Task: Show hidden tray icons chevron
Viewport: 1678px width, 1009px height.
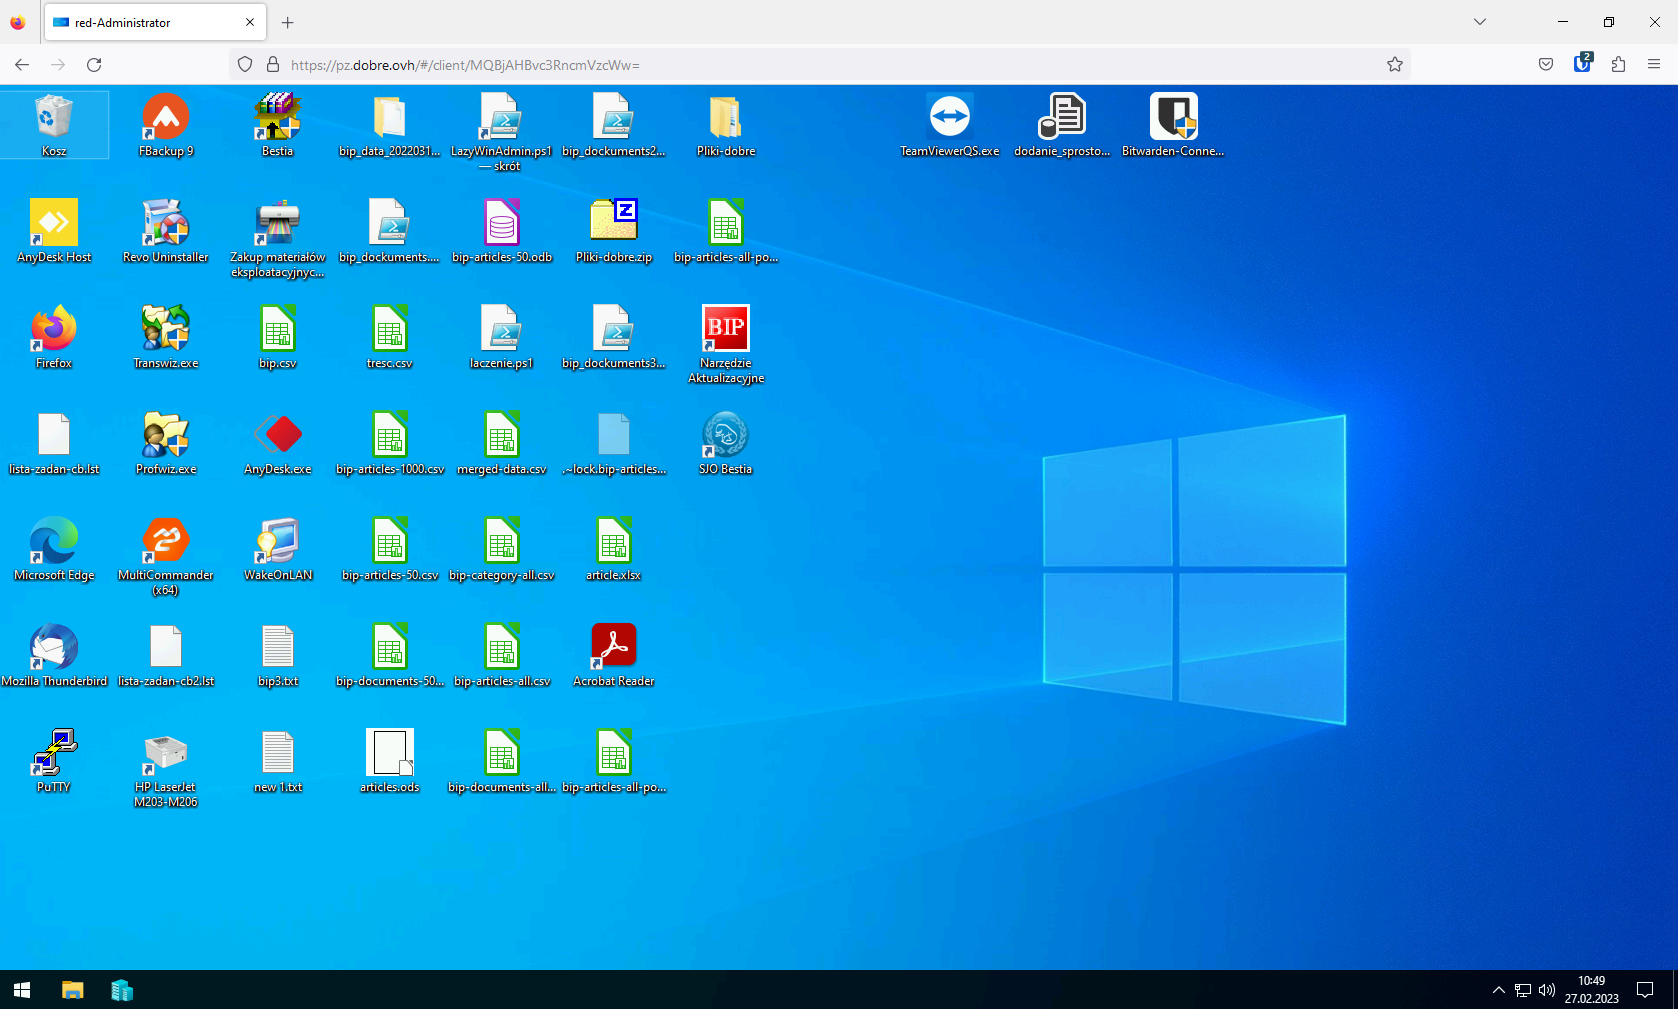Action: click(x=1498, y=990)
